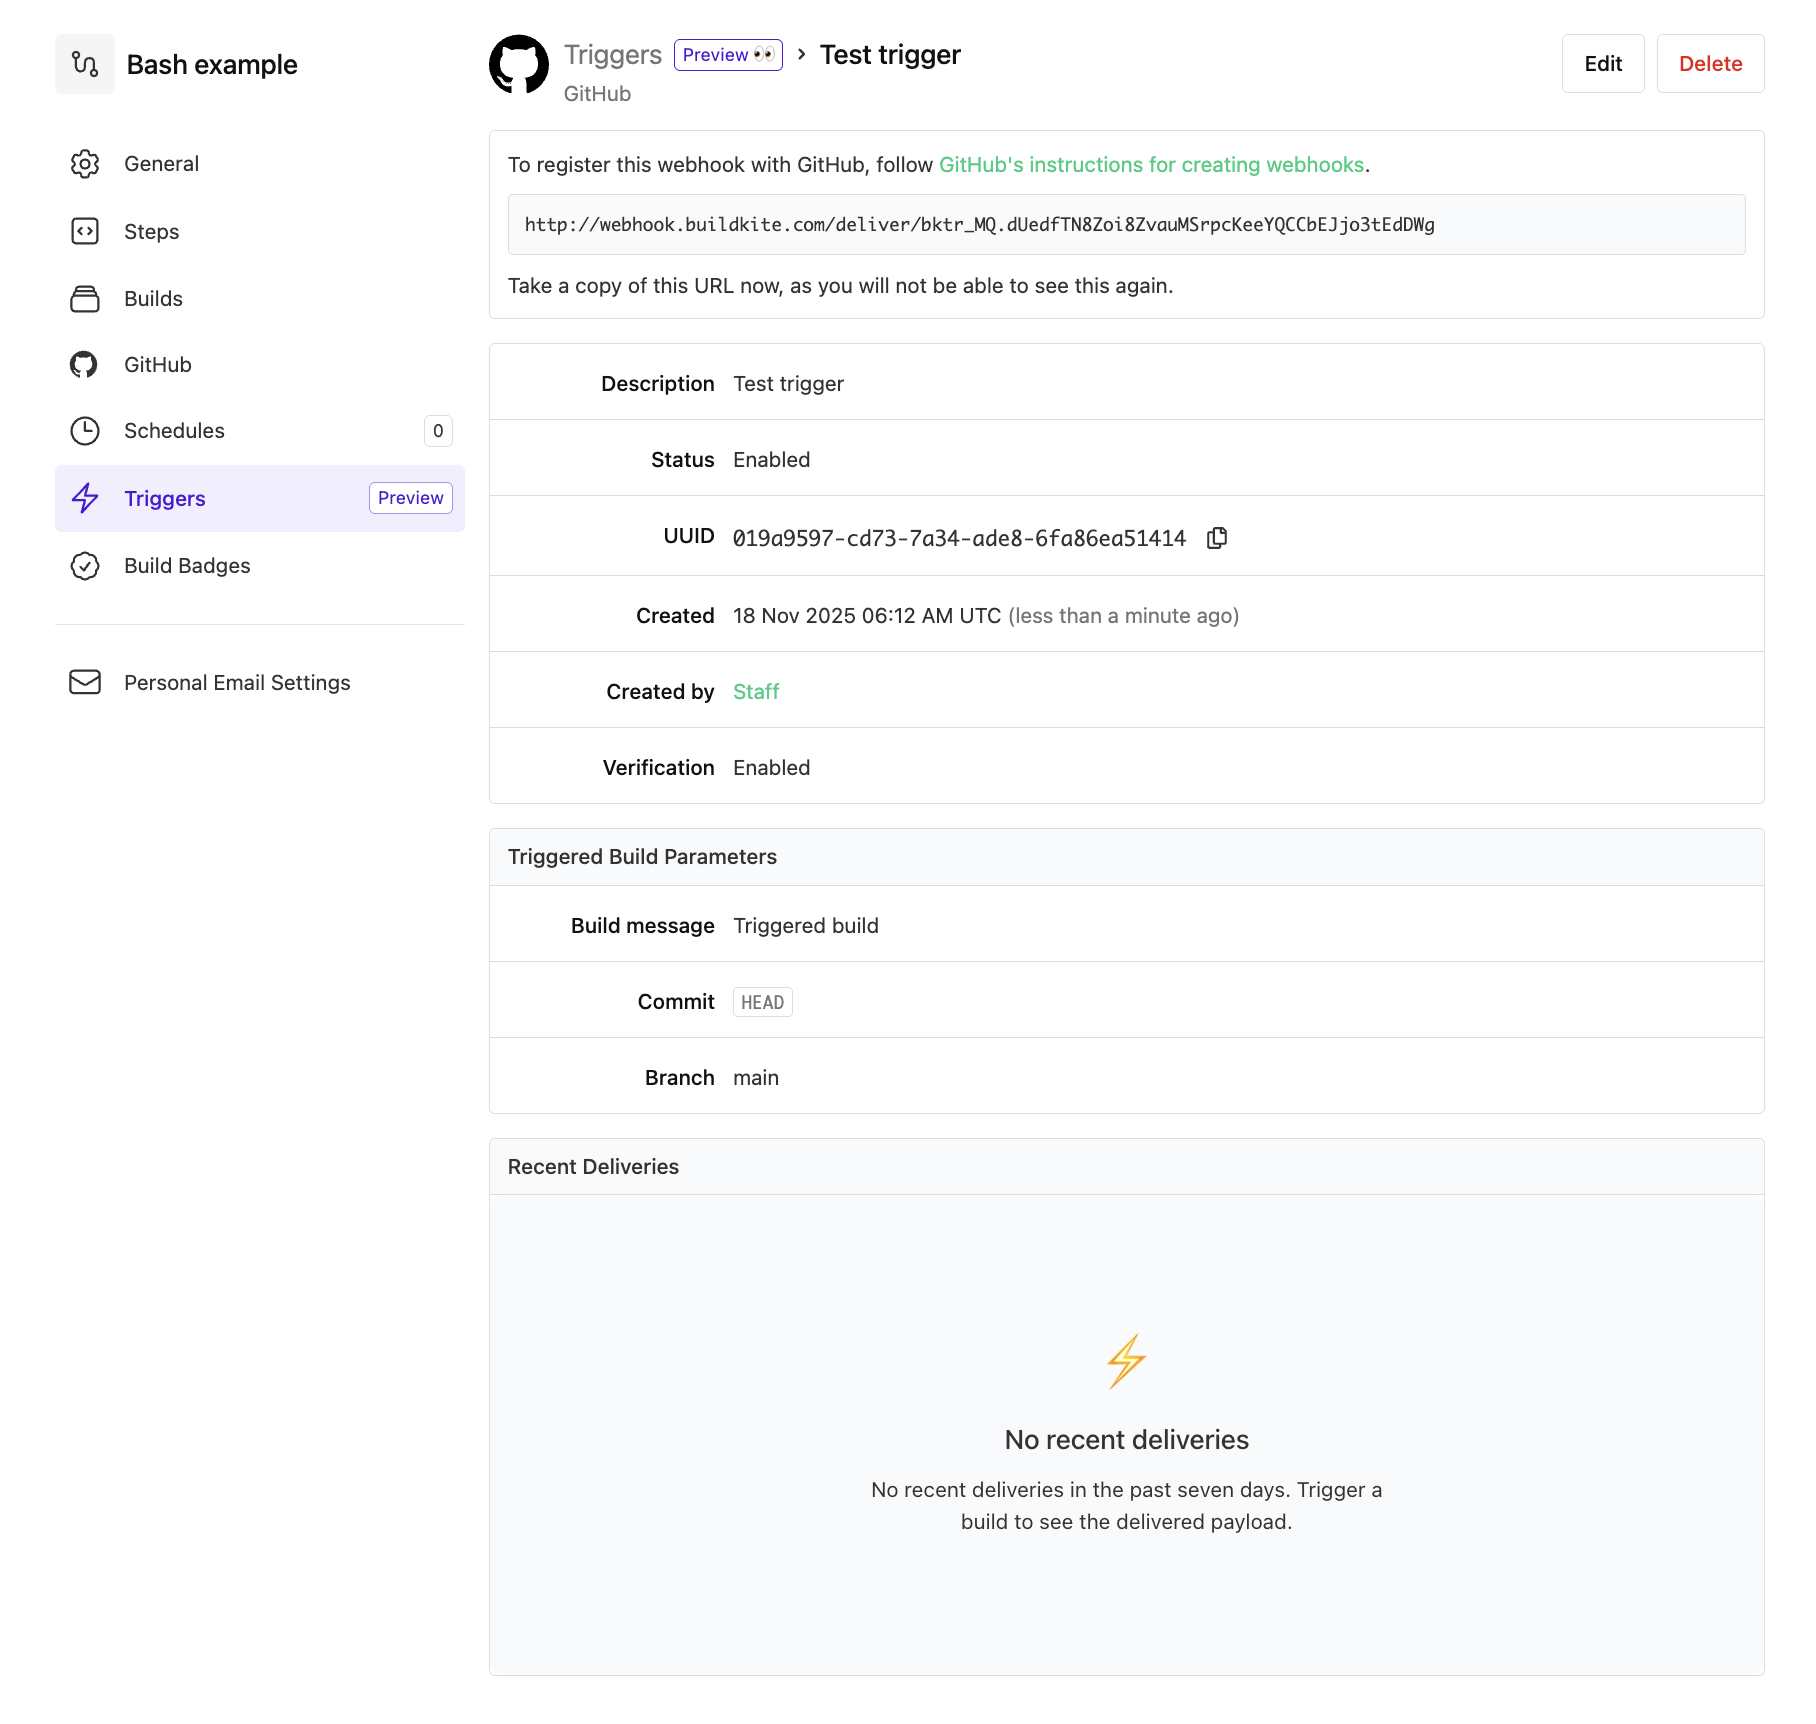1816x1724 pixels.
Task: Click the Triggers lightning bolt icon
Action: pos(85,498)
